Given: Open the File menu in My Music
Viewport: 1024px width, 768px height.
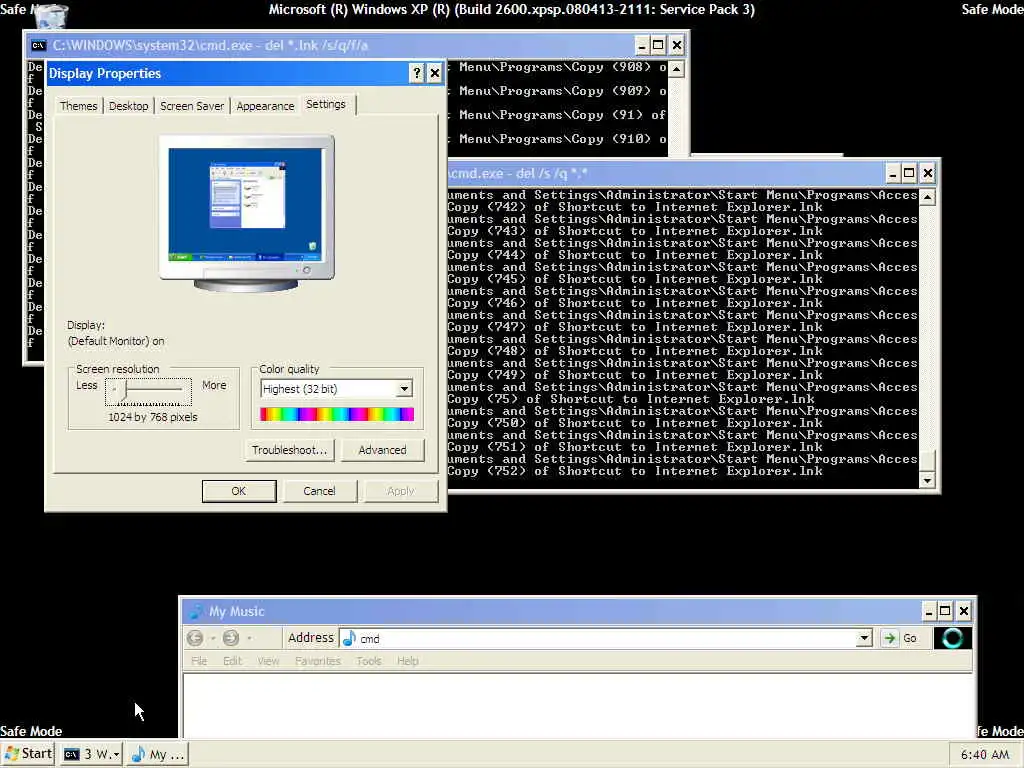Looking at the screenshot, I should click(x=199, y=661).
